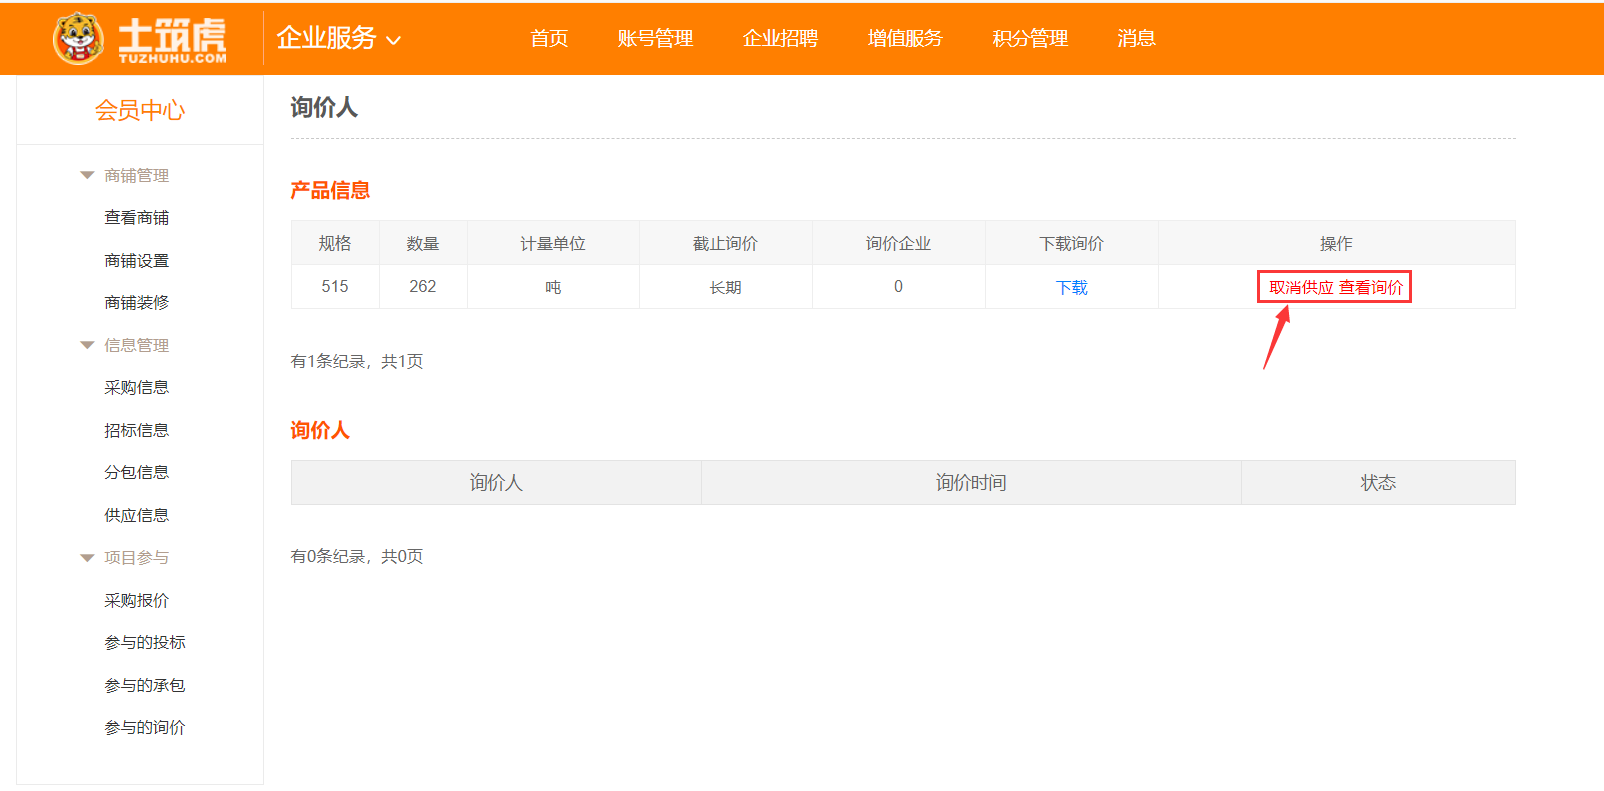The image size is (1604, 791).
Task: Open the 企业服务 dropdown
Action: pyautogui.click(x=338, y=39)
